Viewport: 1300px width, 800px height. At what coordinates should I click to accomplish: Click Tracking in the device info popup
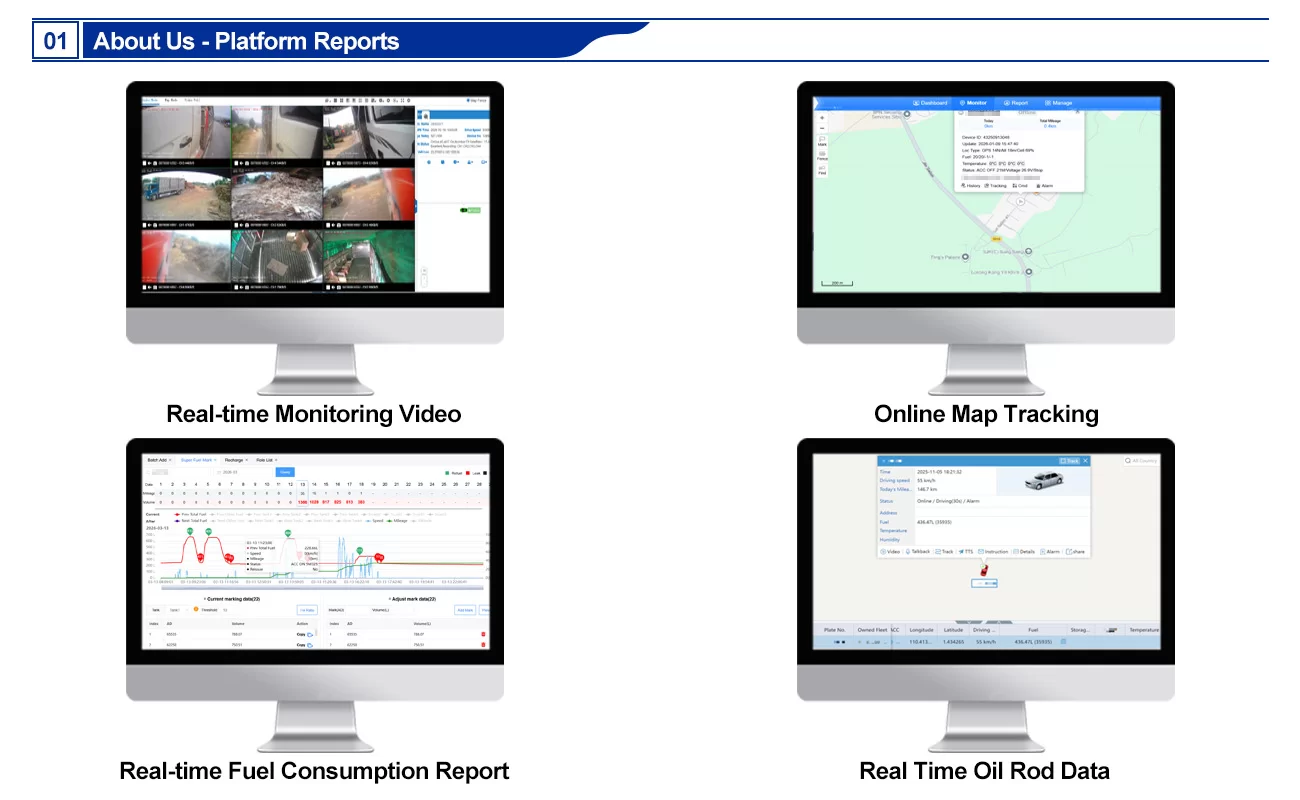click(995, 185)
